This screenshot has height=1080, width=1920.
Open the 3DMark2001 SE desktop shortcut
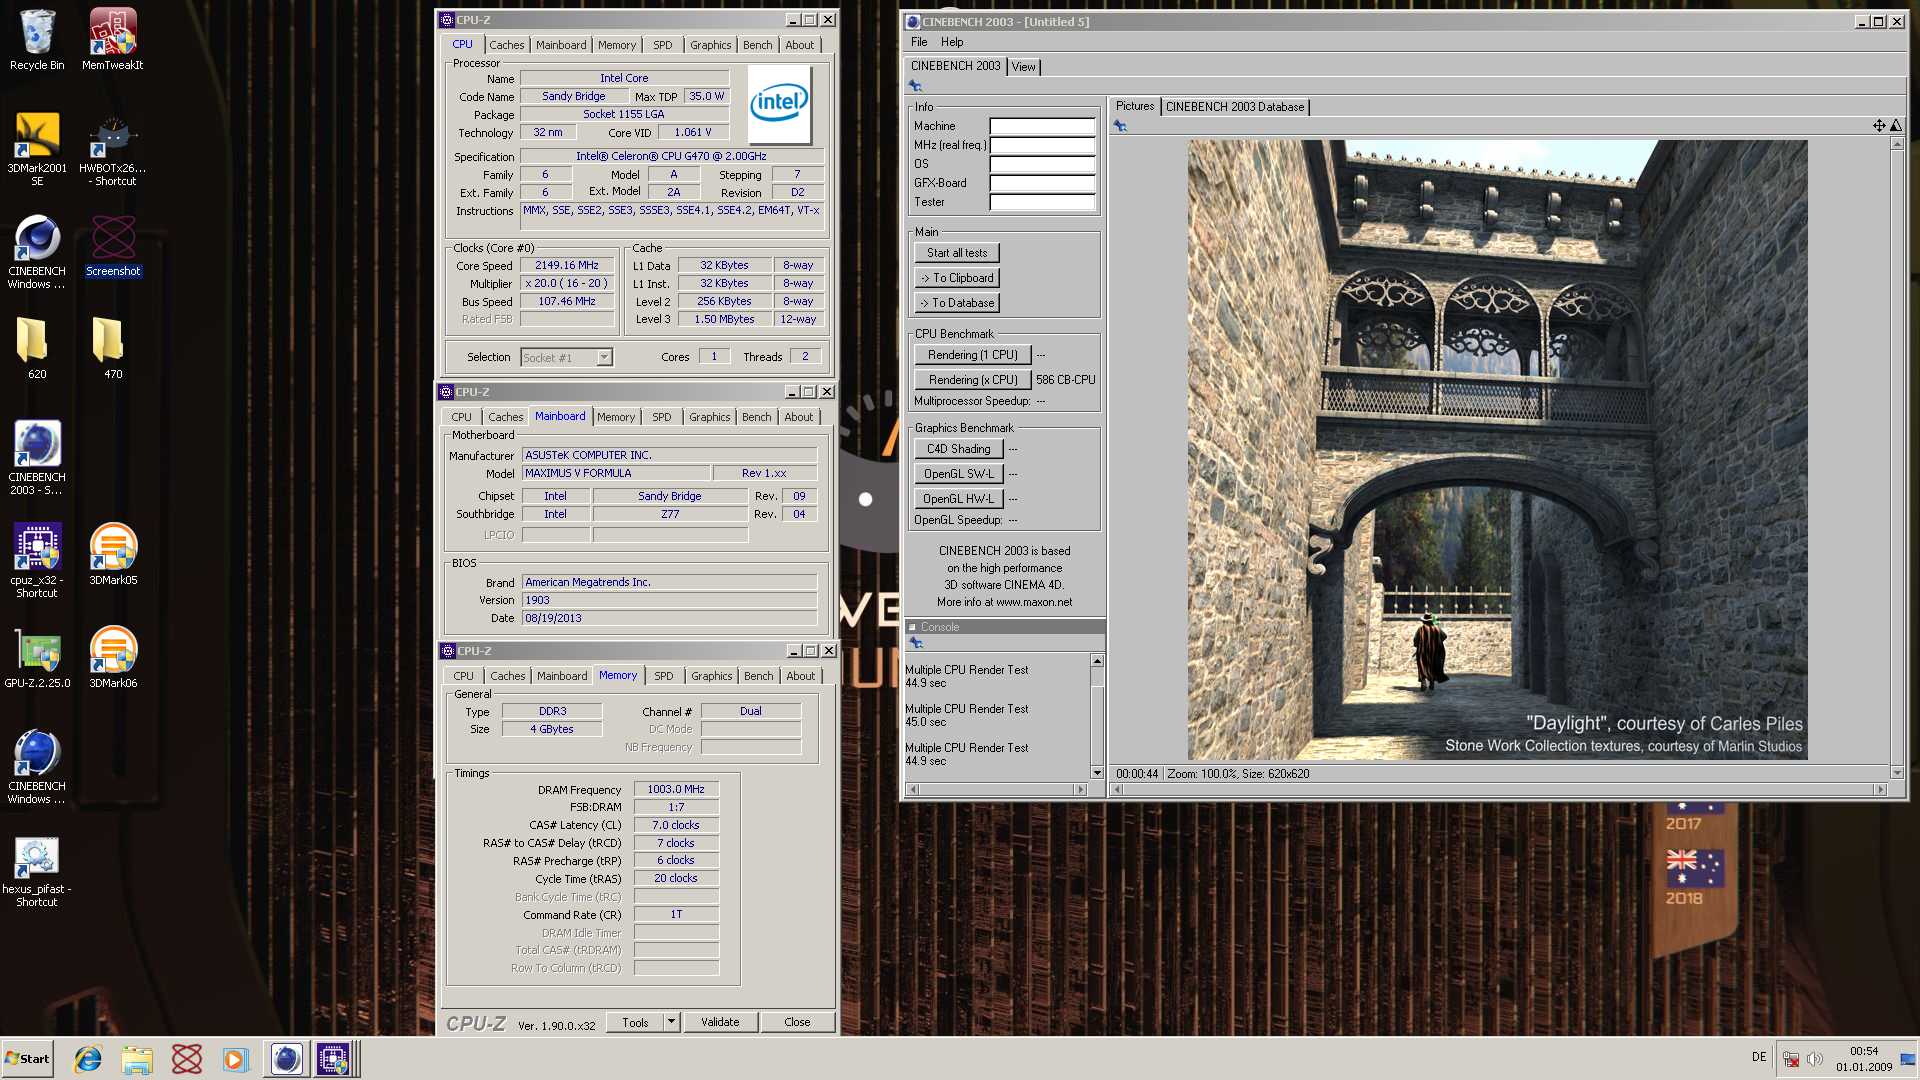37,148
